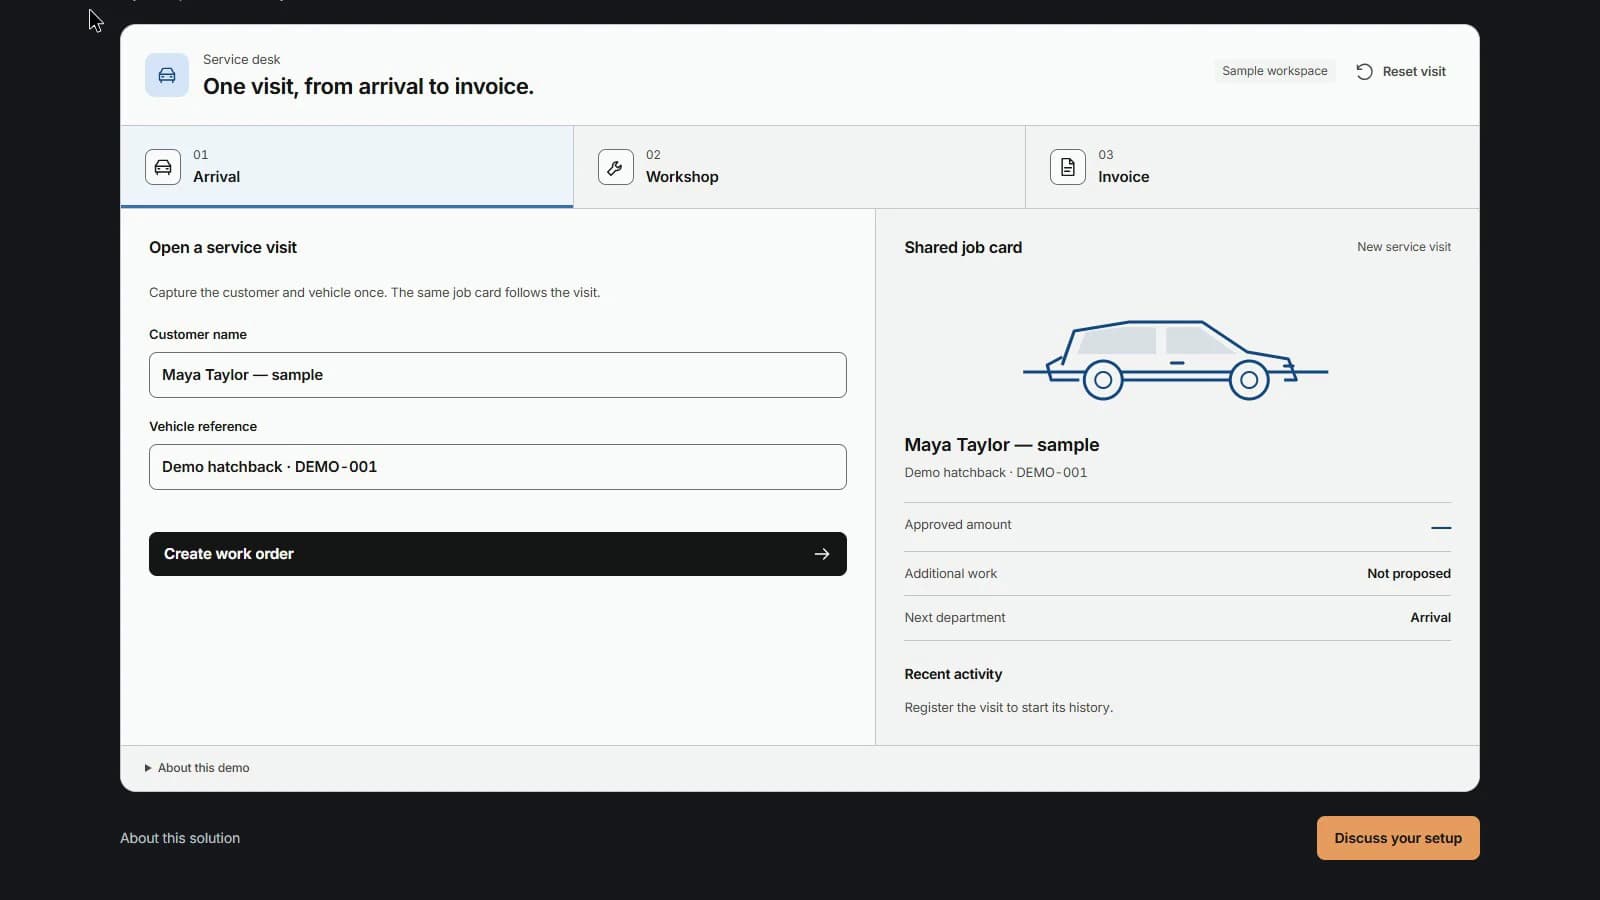
Task: Click the Sample workspace badge
Action: pos(1275,71)
